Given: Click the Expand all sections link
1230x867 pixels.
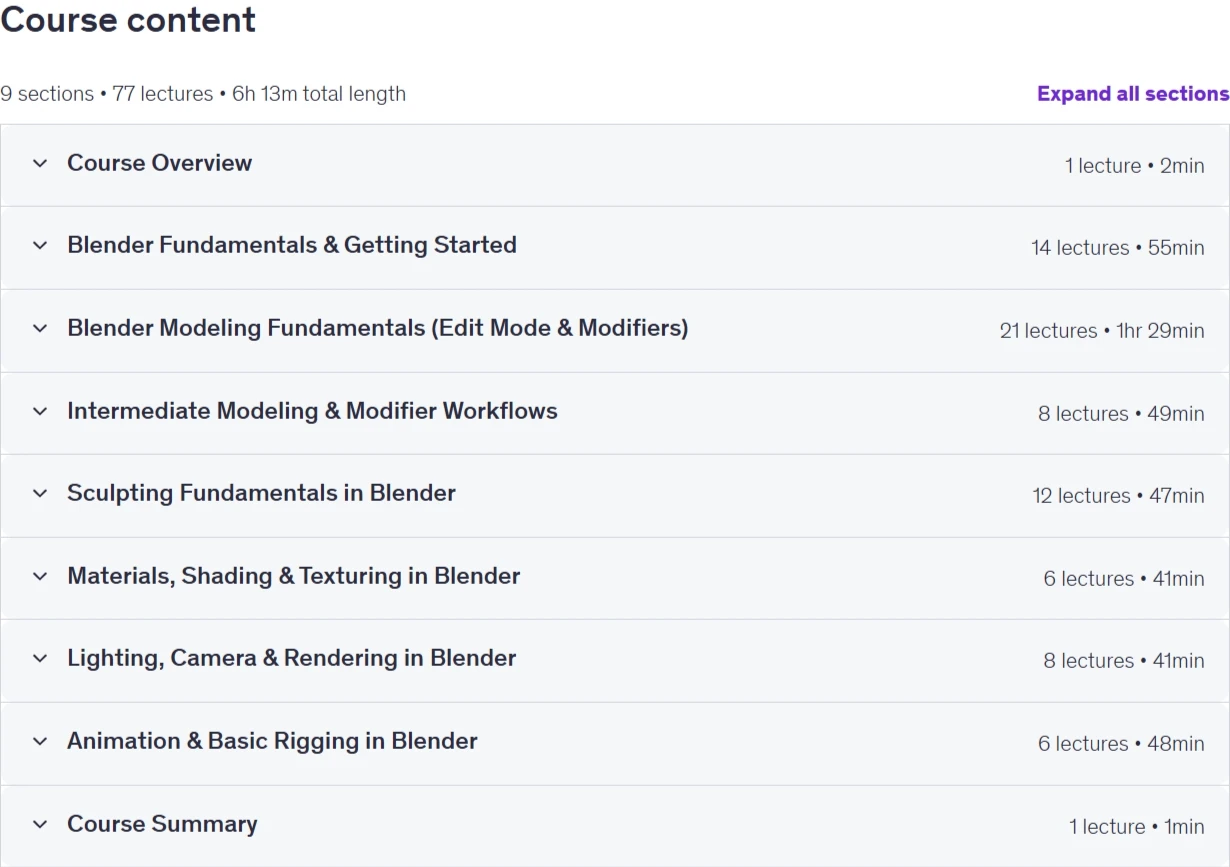Looking at the screenshot, I should coord(1133,94).
